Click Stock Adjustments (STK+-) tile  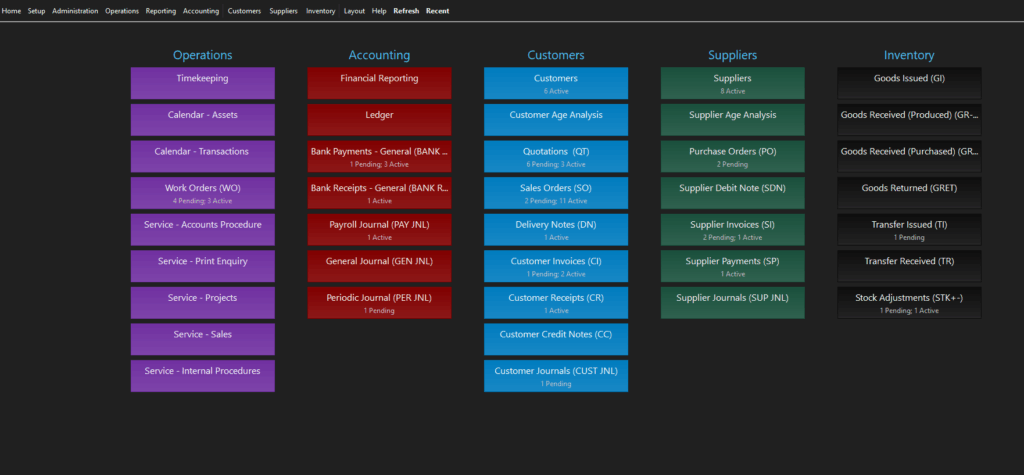coord(909,303)
